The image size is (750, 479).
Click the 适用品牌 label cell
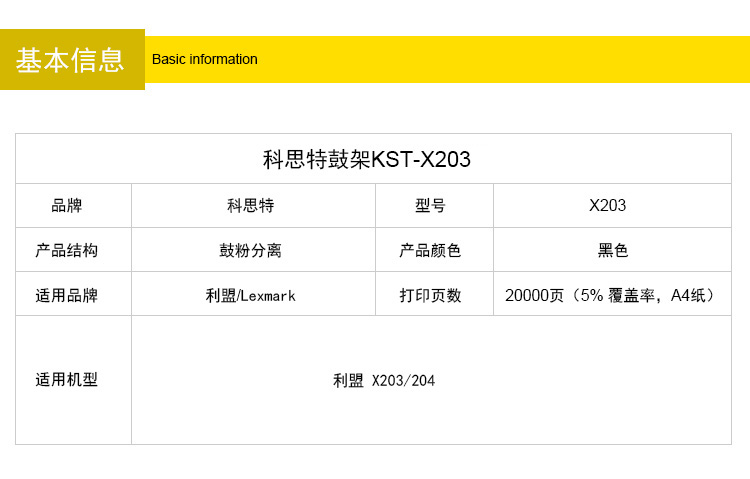point(67,295)
